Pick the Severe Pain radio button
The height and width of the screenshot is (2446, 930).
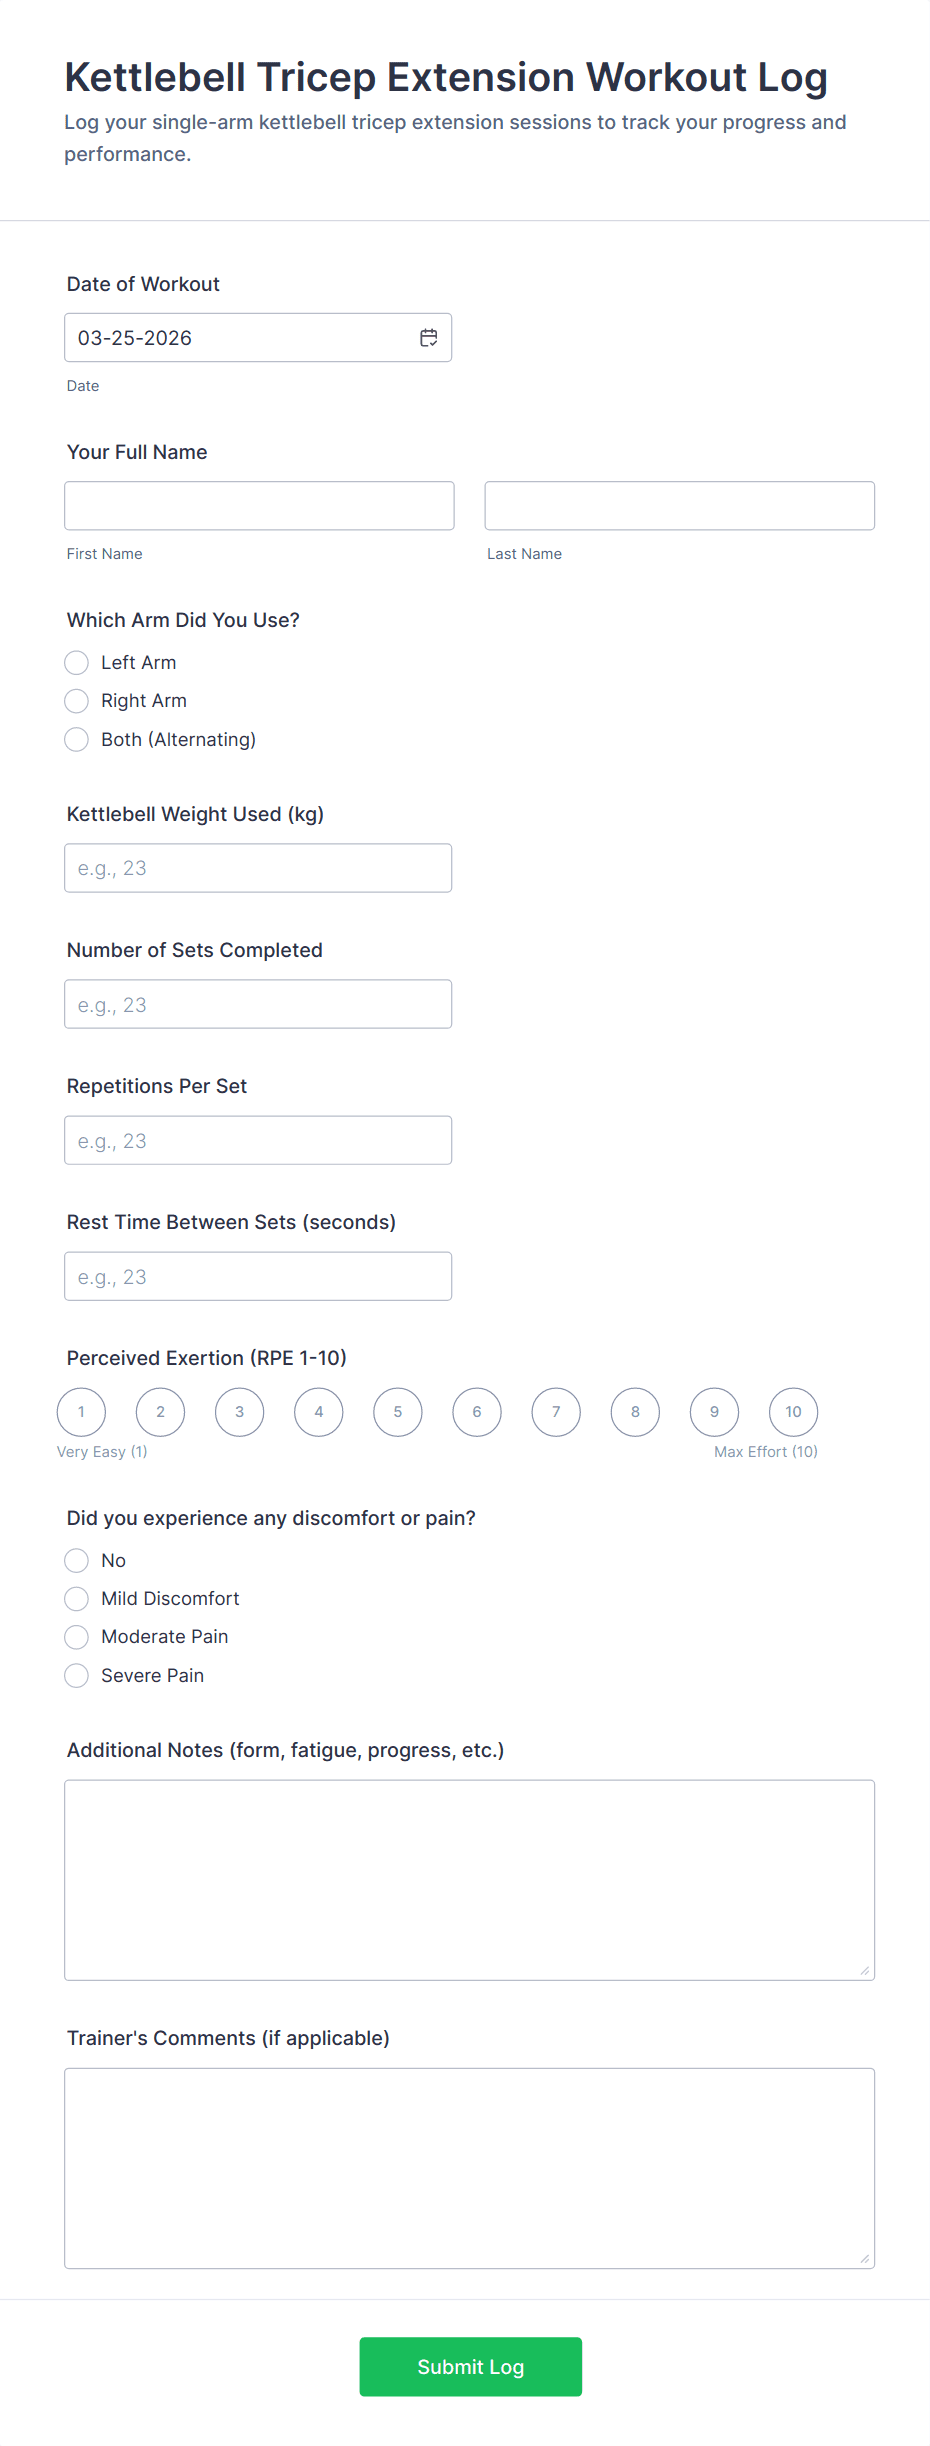pyautogui.click(x=77, y=1676)
